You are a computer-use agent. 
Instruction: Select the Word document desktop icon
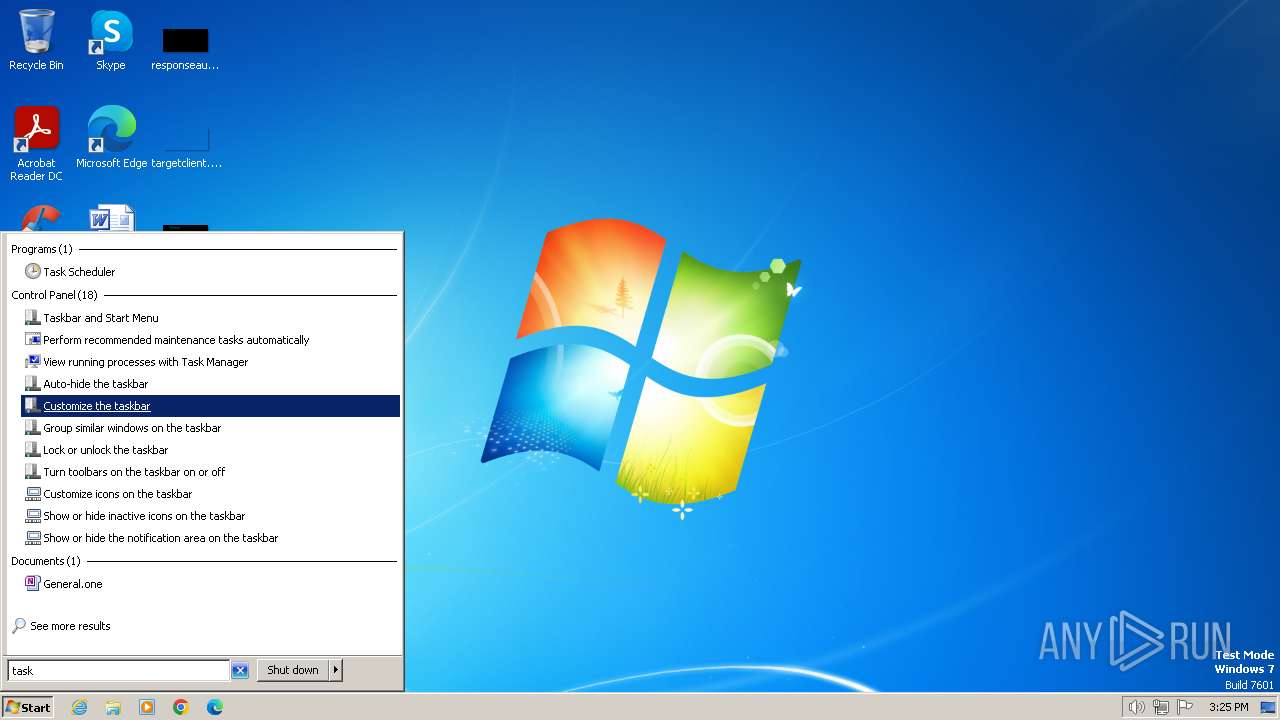click(x=111, y=217)
